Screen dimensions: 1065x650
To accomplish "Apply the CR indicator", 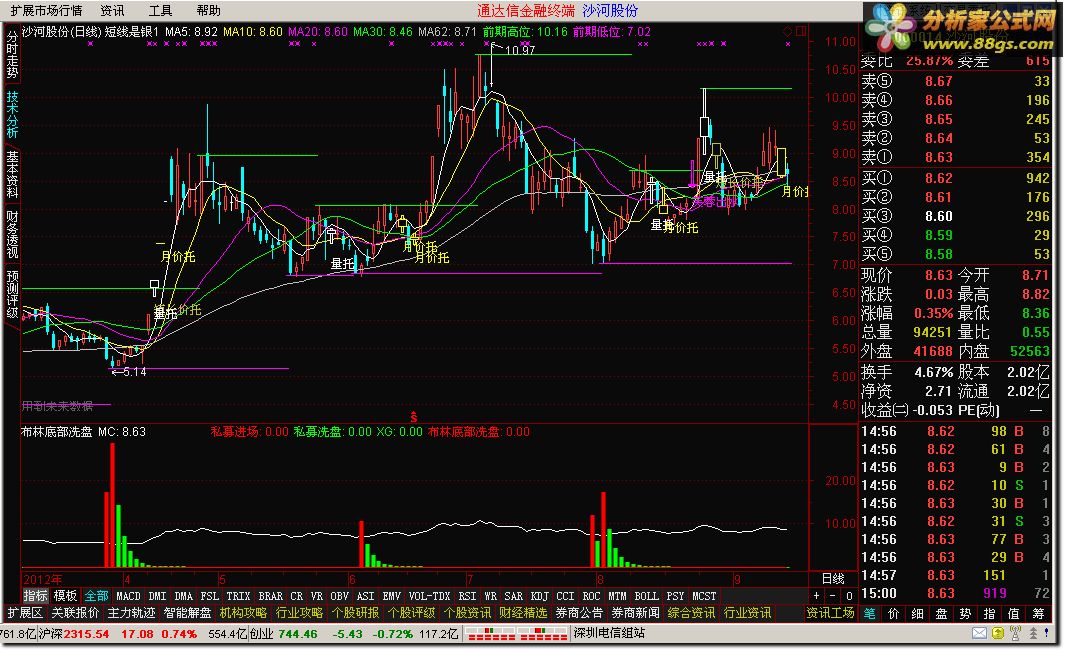I will [x=297, y=596].
